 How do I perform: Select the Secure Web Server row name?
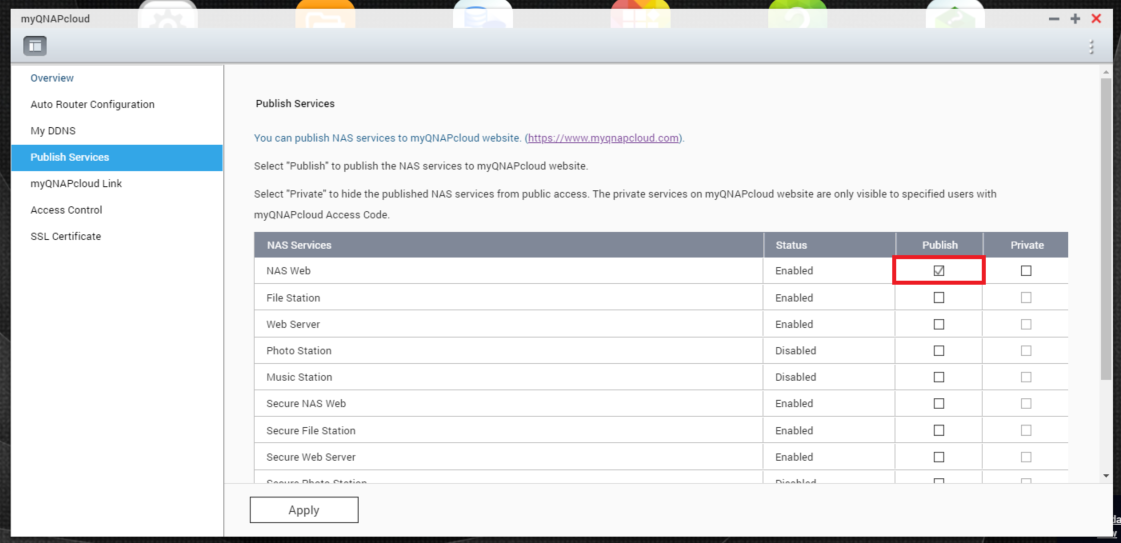coord(311,457)
